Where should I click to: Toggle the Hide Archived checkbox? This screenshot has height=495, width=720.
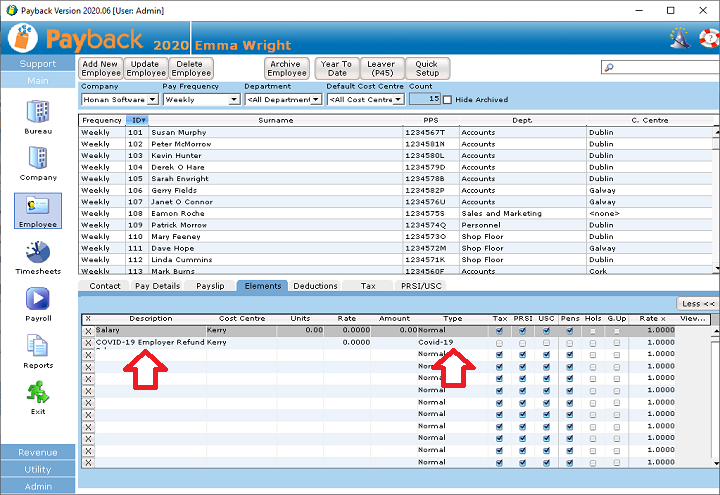tap(448, 99)
